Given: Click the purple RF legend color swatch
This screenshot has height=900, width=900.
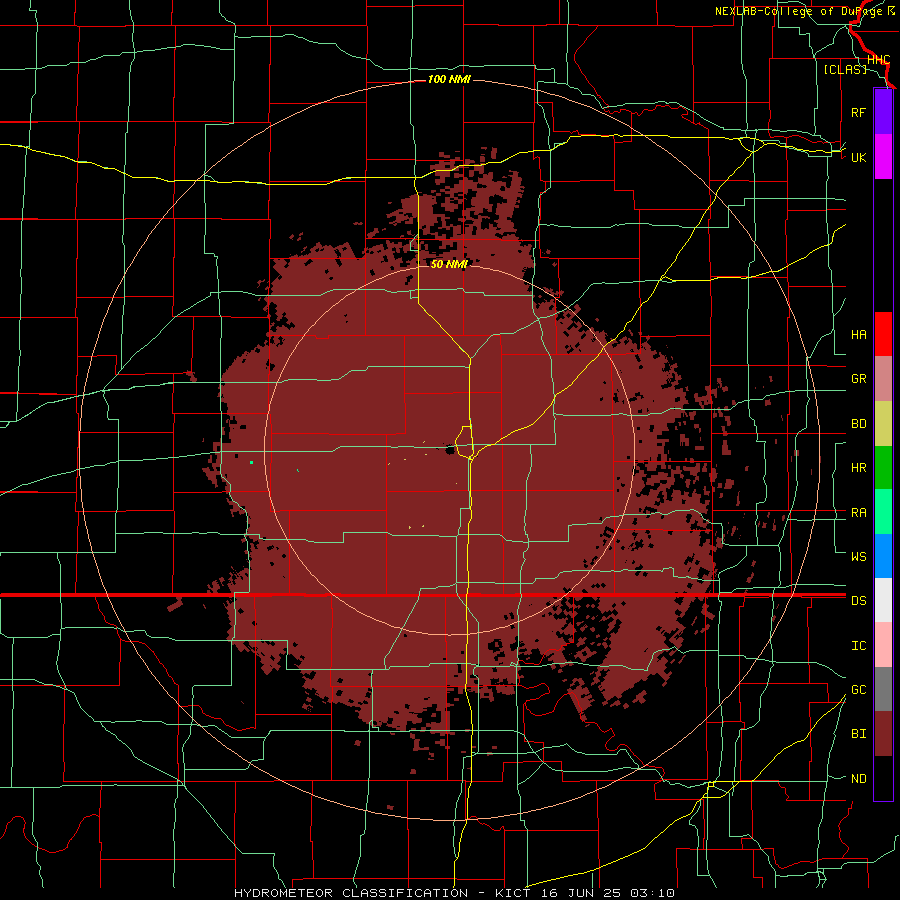Looking at the screenshot, I should point(883,112).
